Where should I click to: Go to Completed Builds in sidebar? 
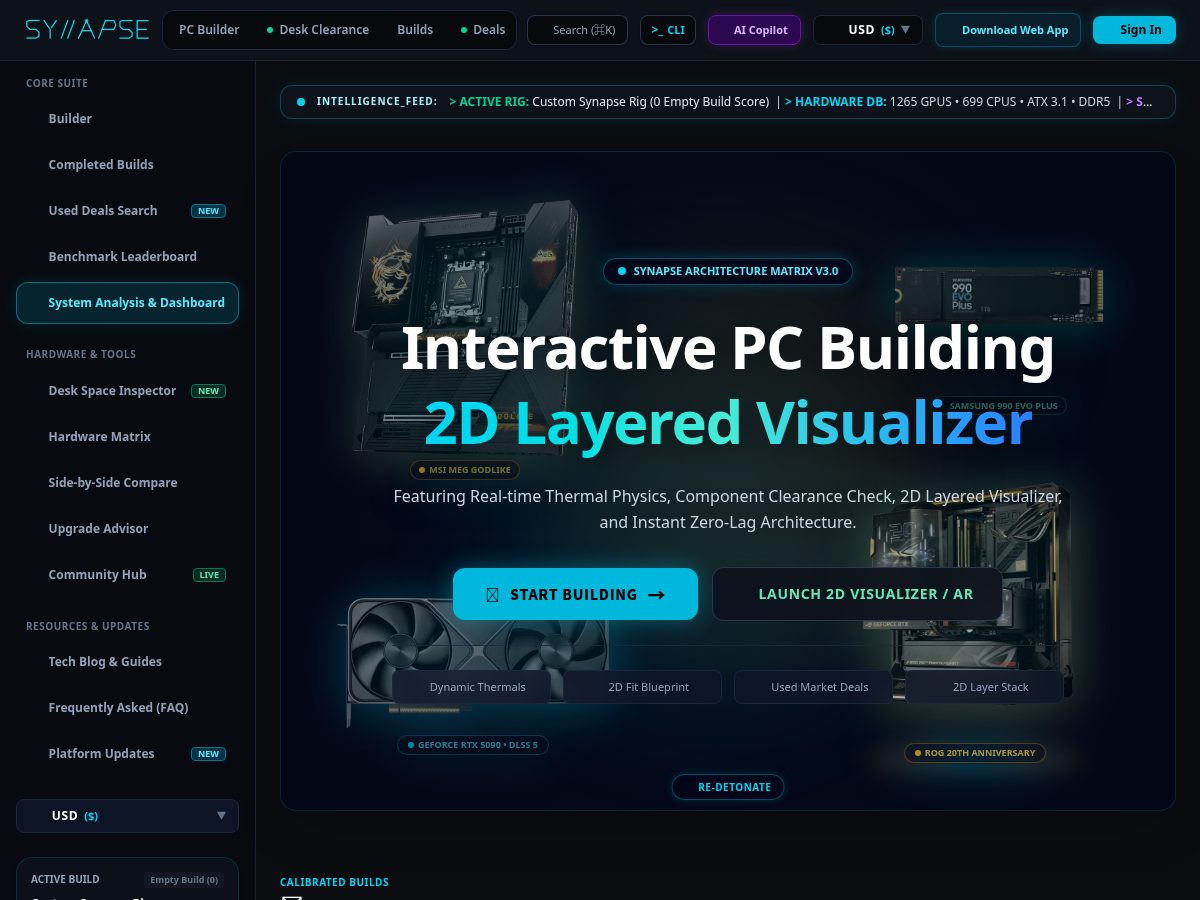point(127,164)
